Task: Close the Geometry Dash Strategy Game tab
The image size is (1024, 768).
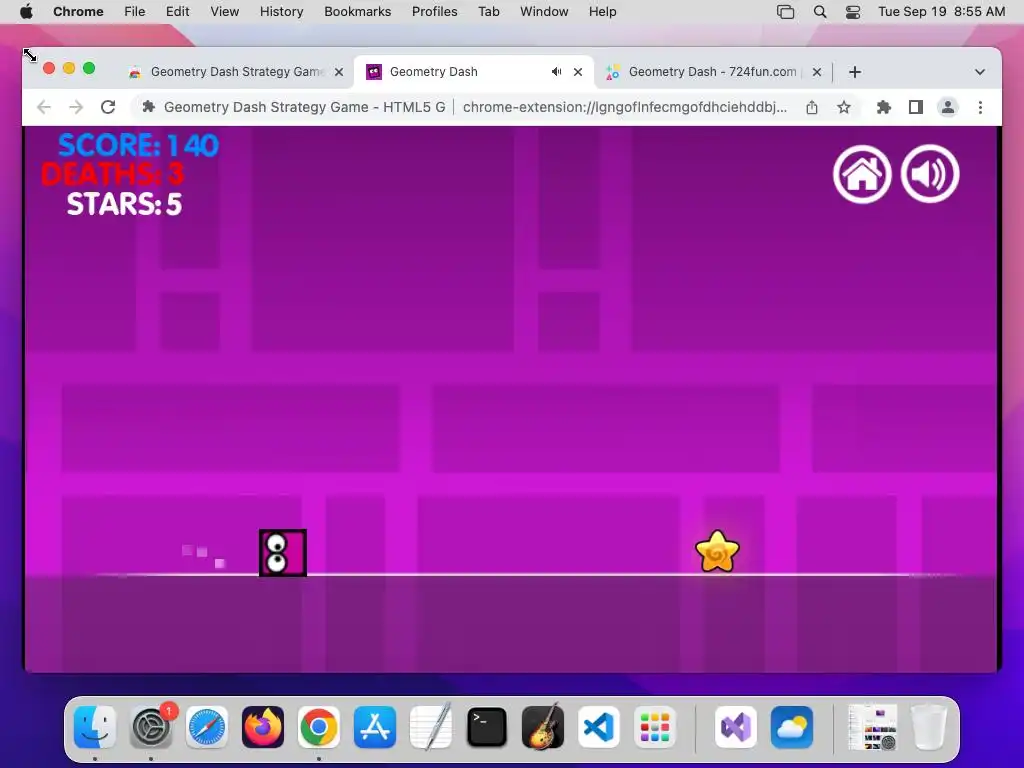Action: click(x=339, y=72)
